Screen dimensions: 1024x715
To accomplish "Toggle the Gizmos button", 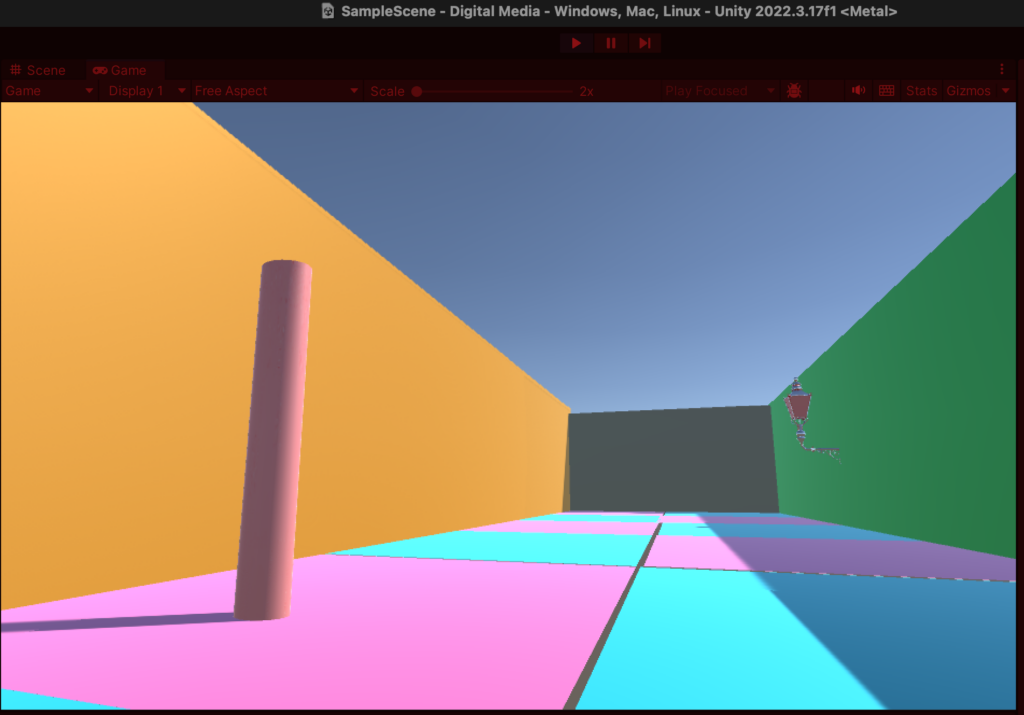I will 968,91.
